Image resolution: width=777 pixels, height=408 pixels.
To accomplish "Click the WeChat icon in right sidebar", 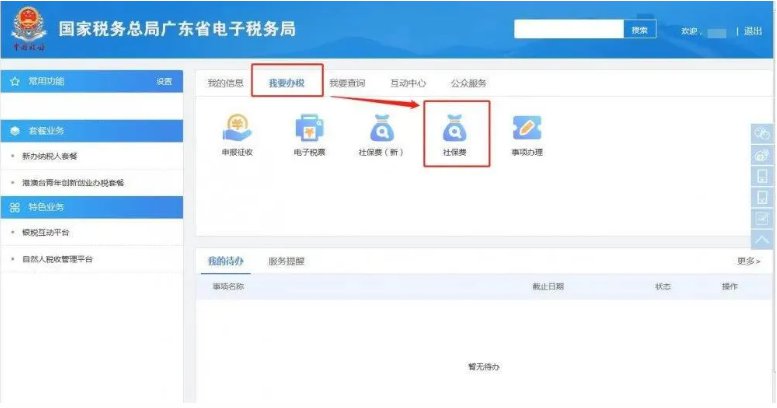I will tap(762, 134).
